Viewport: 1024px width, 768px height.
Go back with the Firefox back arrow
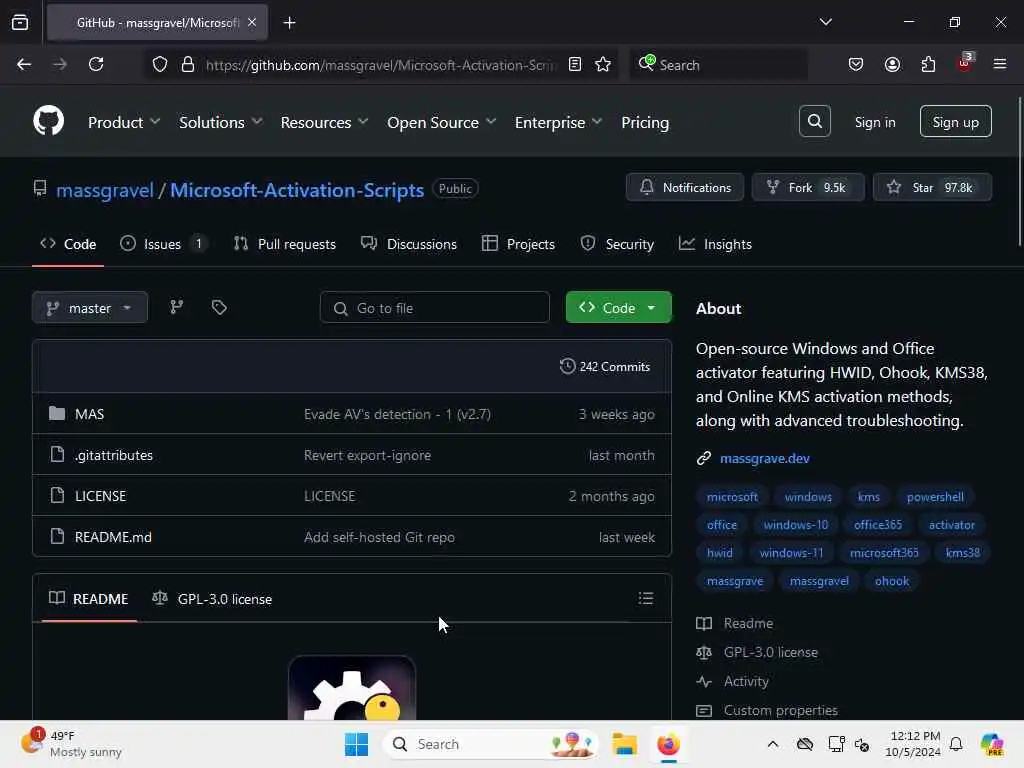click(24, 64)
